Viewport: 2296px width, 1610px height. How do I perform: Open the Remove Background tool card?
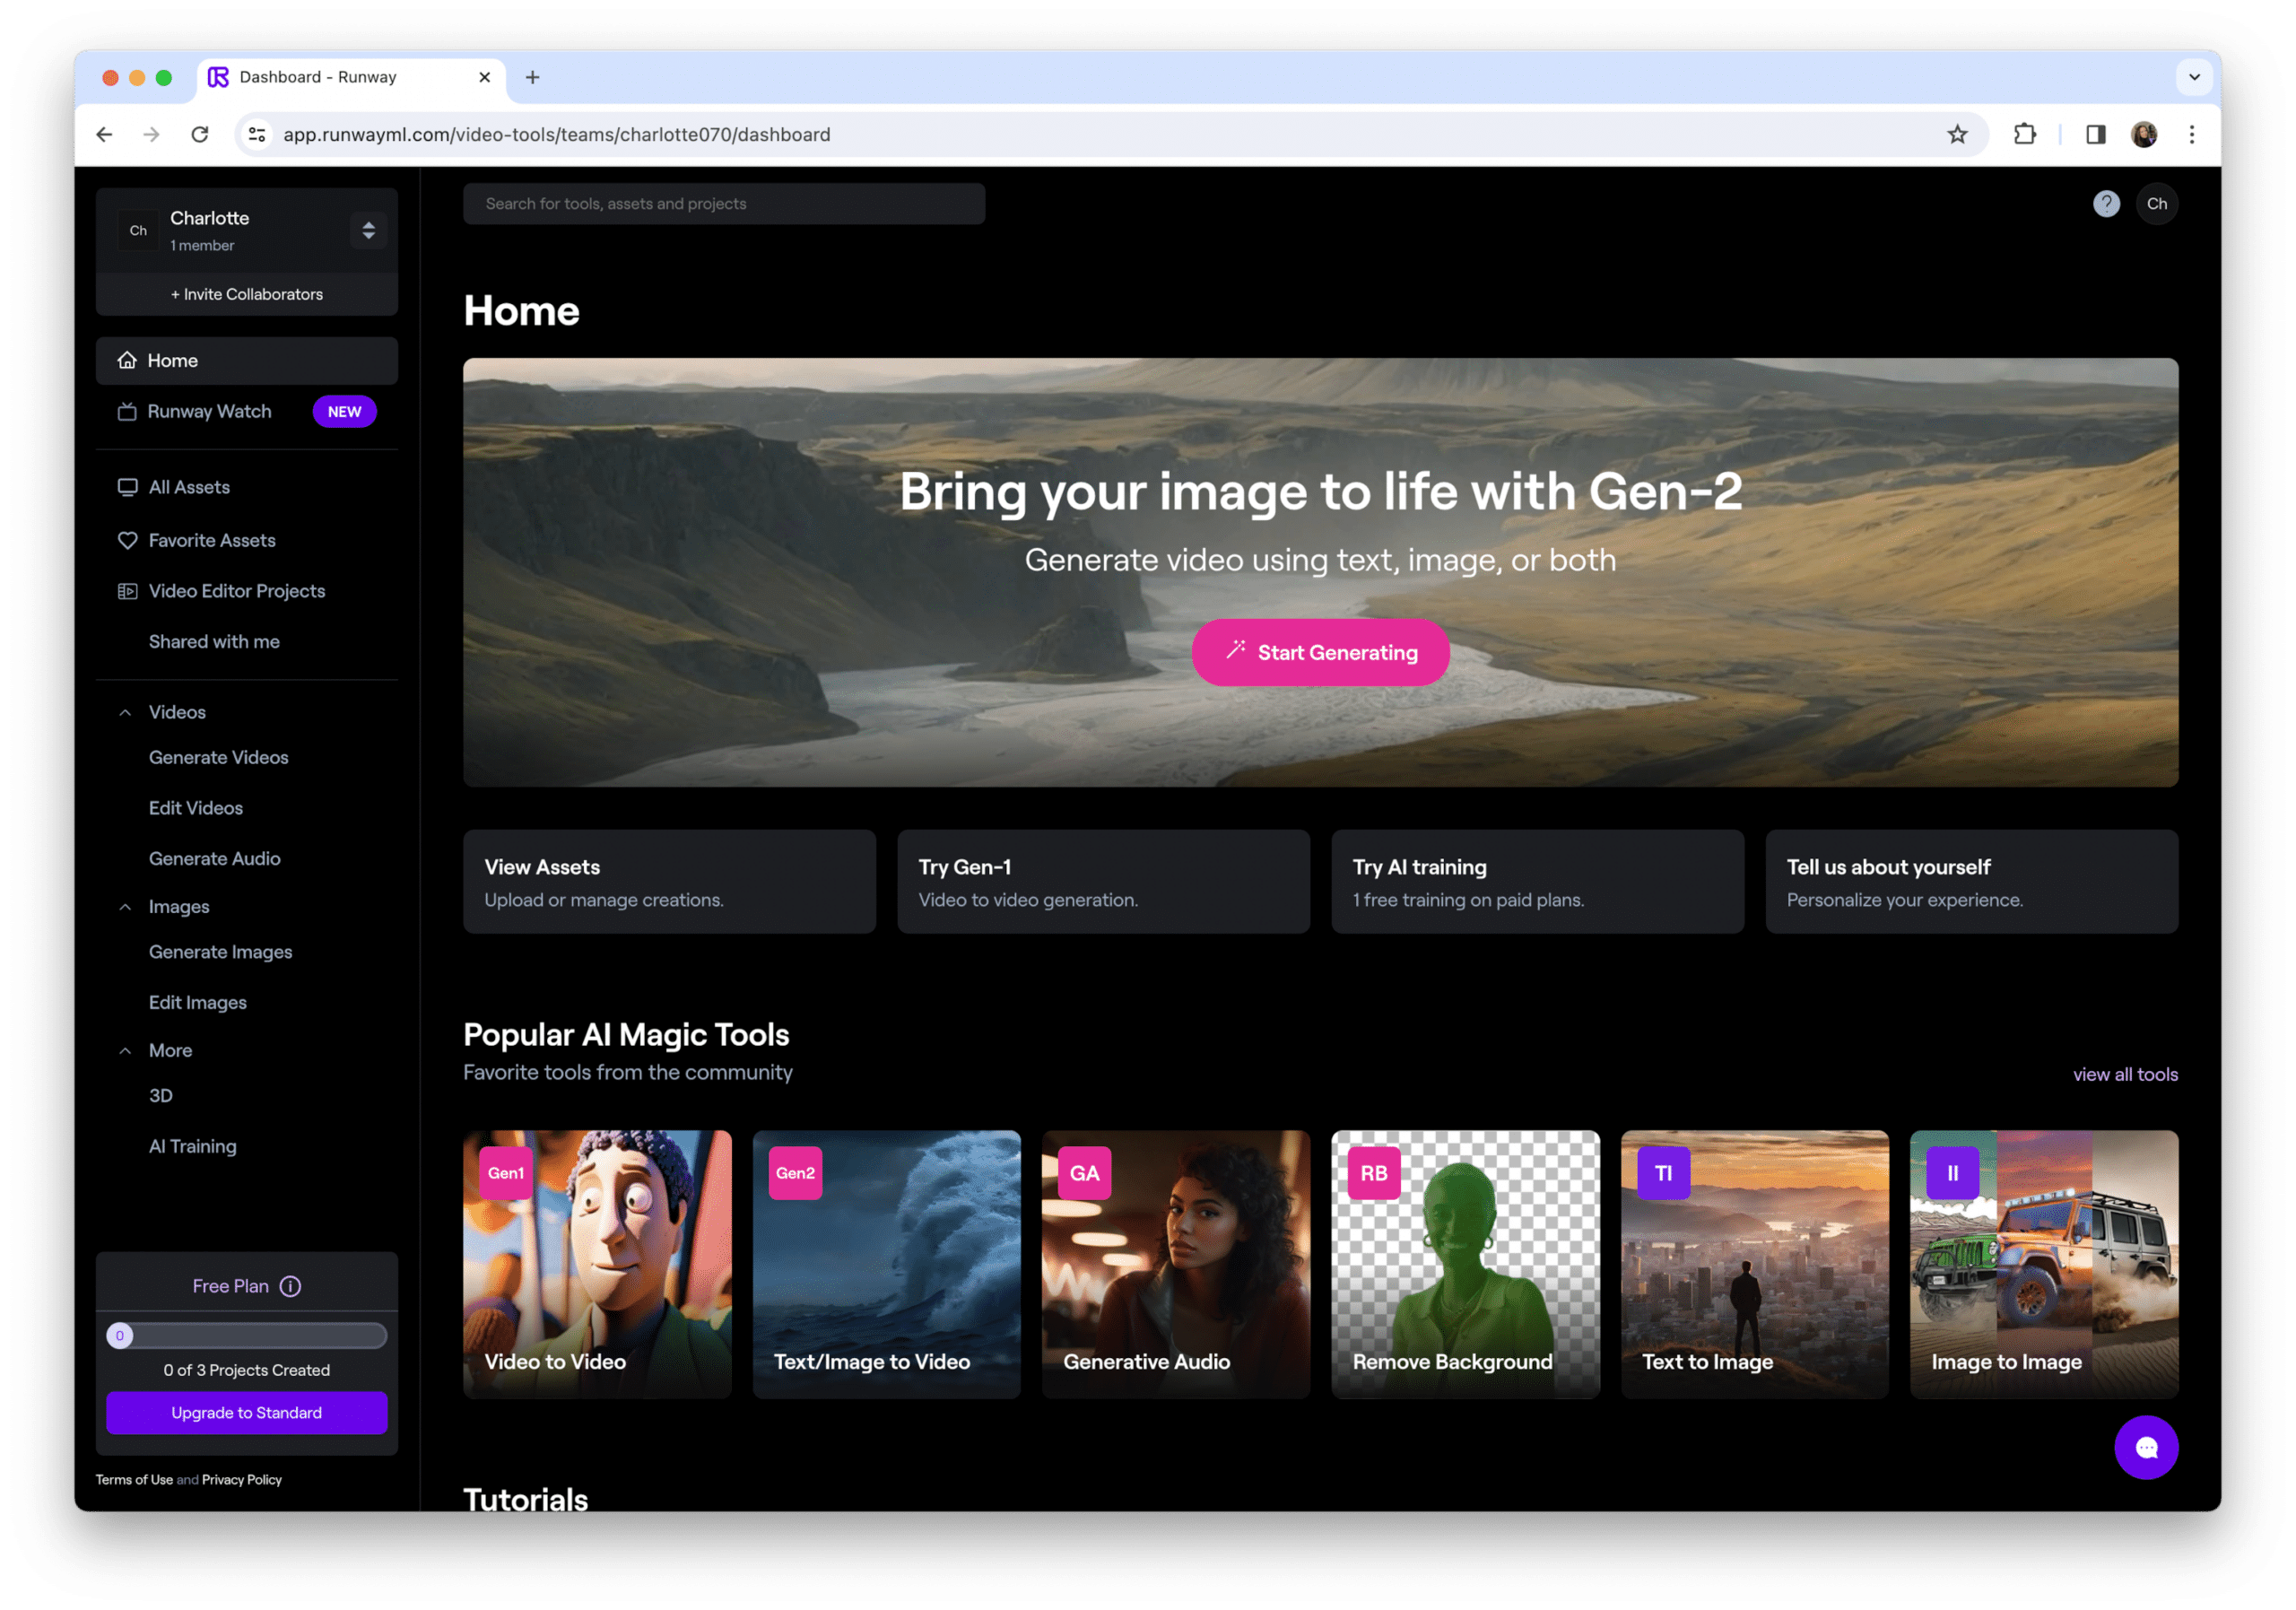pos(1464,1265)
